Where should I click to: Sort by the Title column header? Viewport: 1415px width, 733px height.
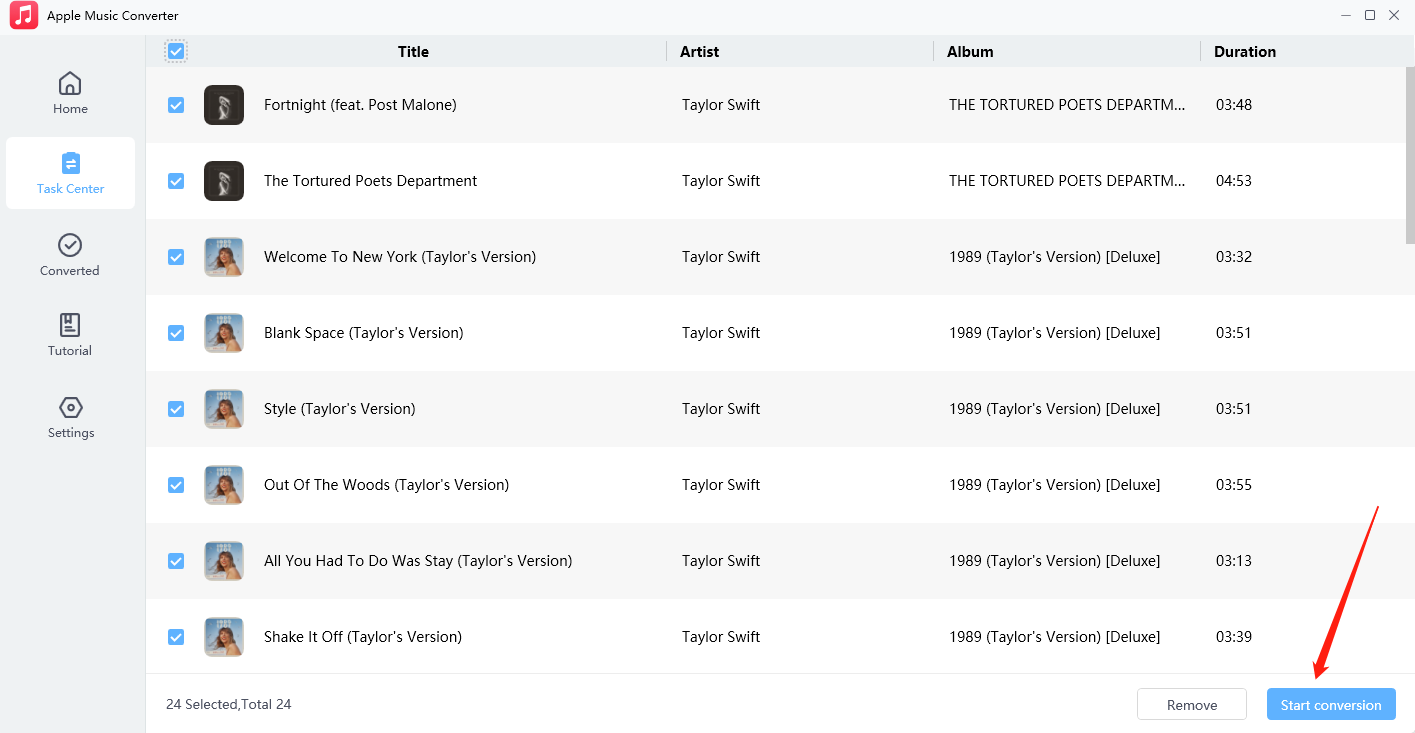click(x=413, y=52)
